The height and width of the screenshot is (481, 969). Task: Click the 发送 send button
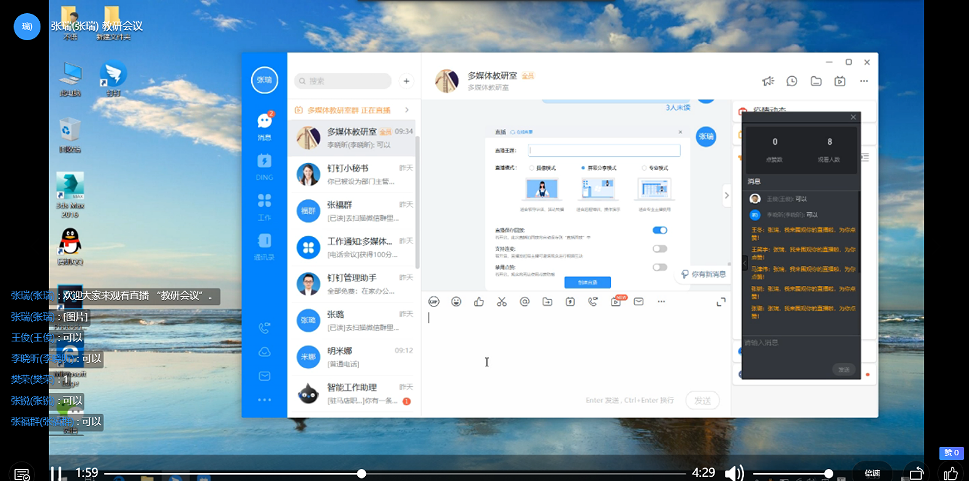703,401
